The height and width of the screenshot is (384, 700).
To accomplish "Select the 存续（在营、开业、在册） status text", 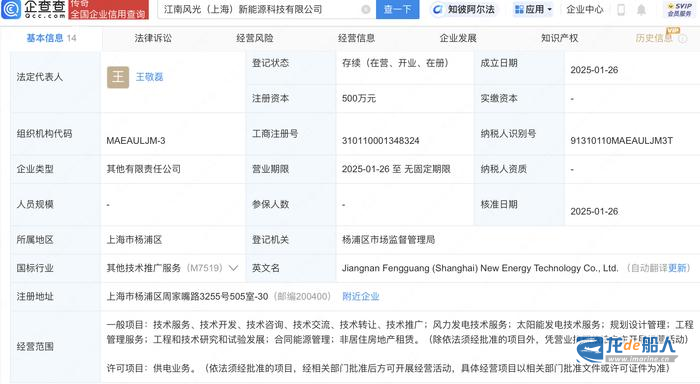I will pos(395,63).
